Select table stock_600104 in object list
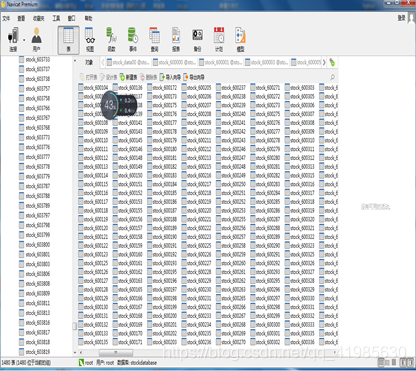This screenshot has height=371, width=416. tap(93, 88)
